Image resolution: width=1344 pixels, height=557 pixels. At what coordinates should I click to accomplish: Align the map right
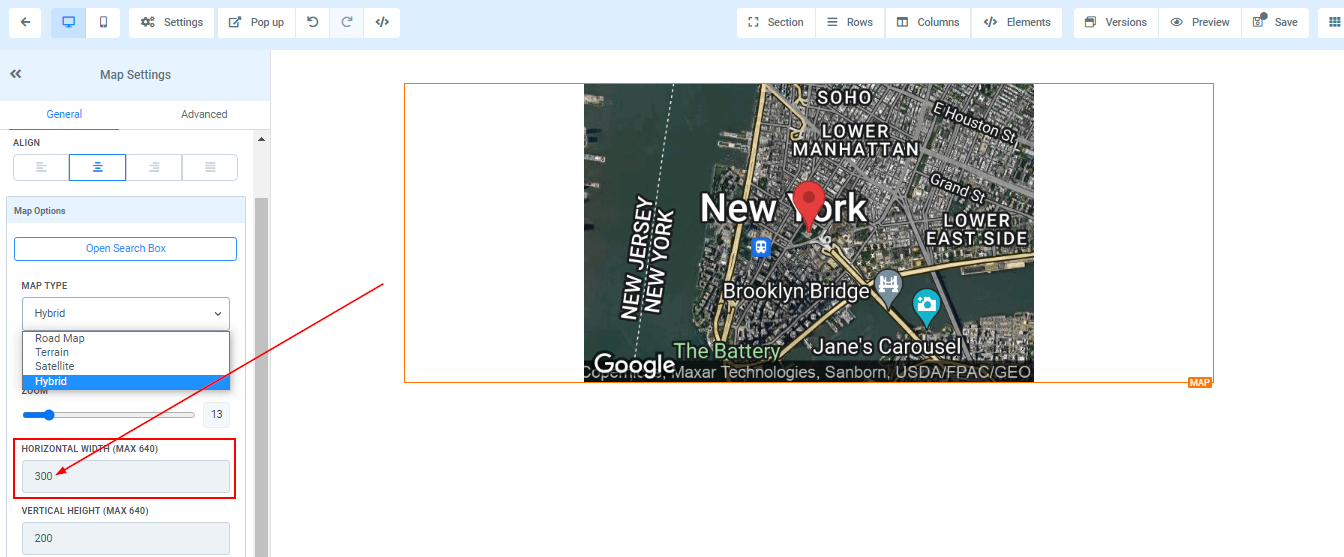coord(154,167)
